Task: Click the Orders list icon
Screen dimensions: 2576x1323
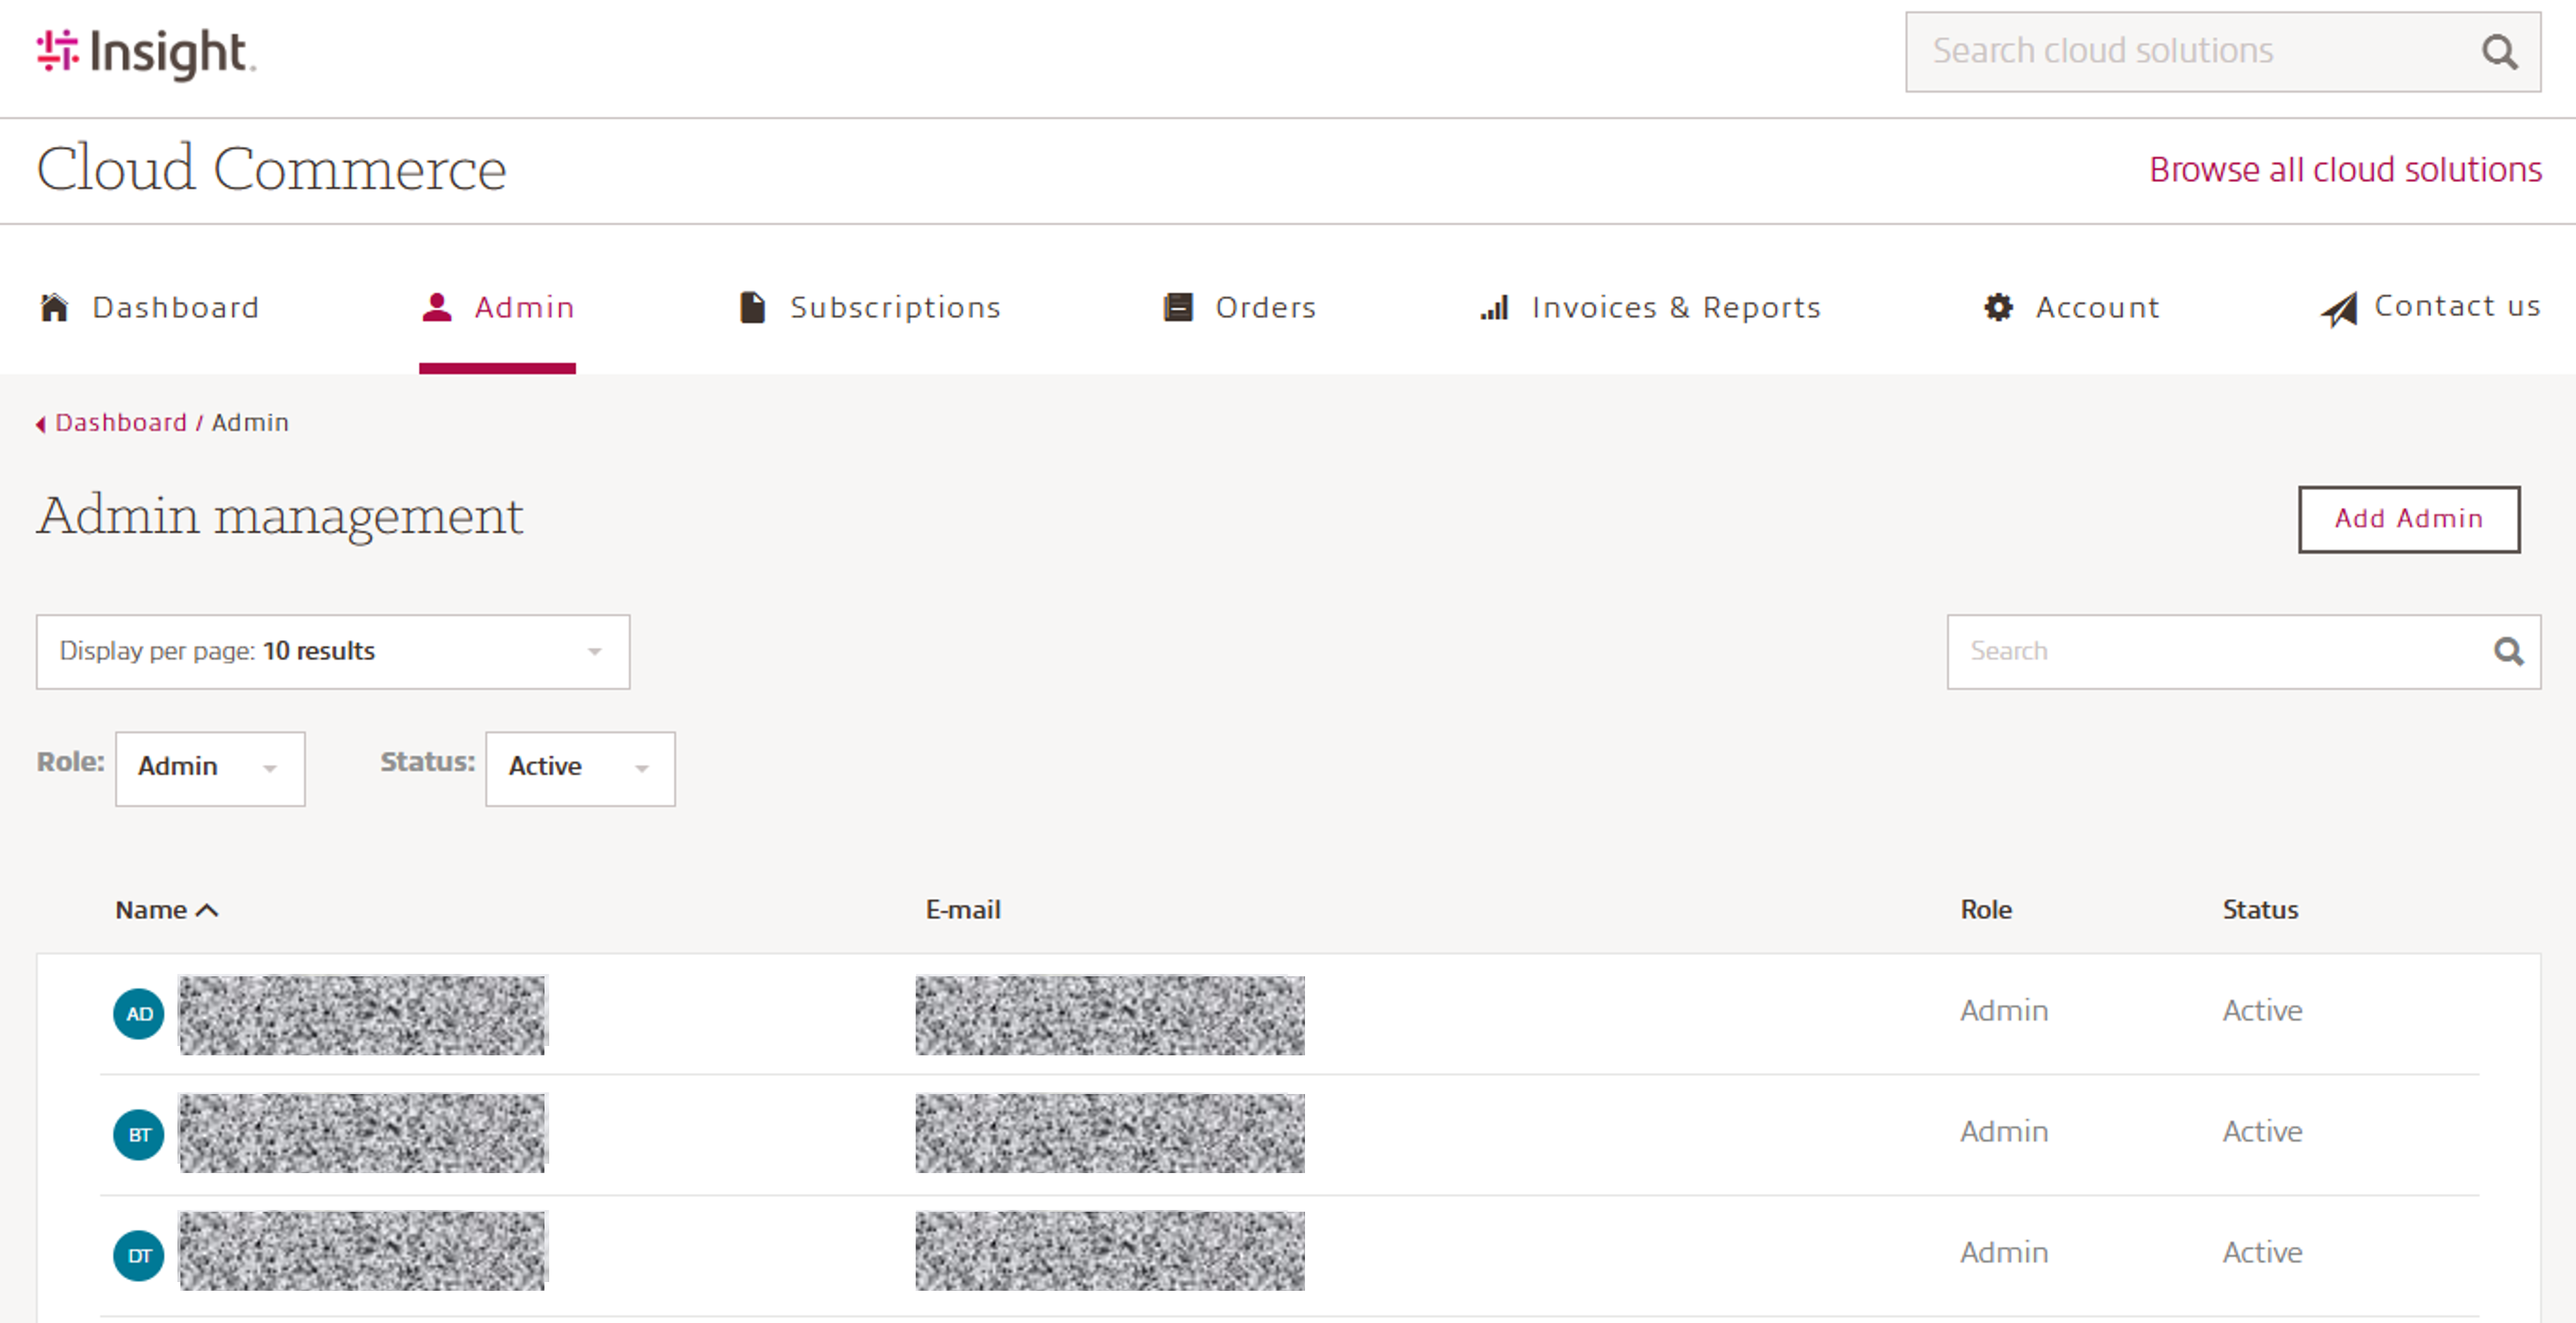Action: click(1178, 307)
